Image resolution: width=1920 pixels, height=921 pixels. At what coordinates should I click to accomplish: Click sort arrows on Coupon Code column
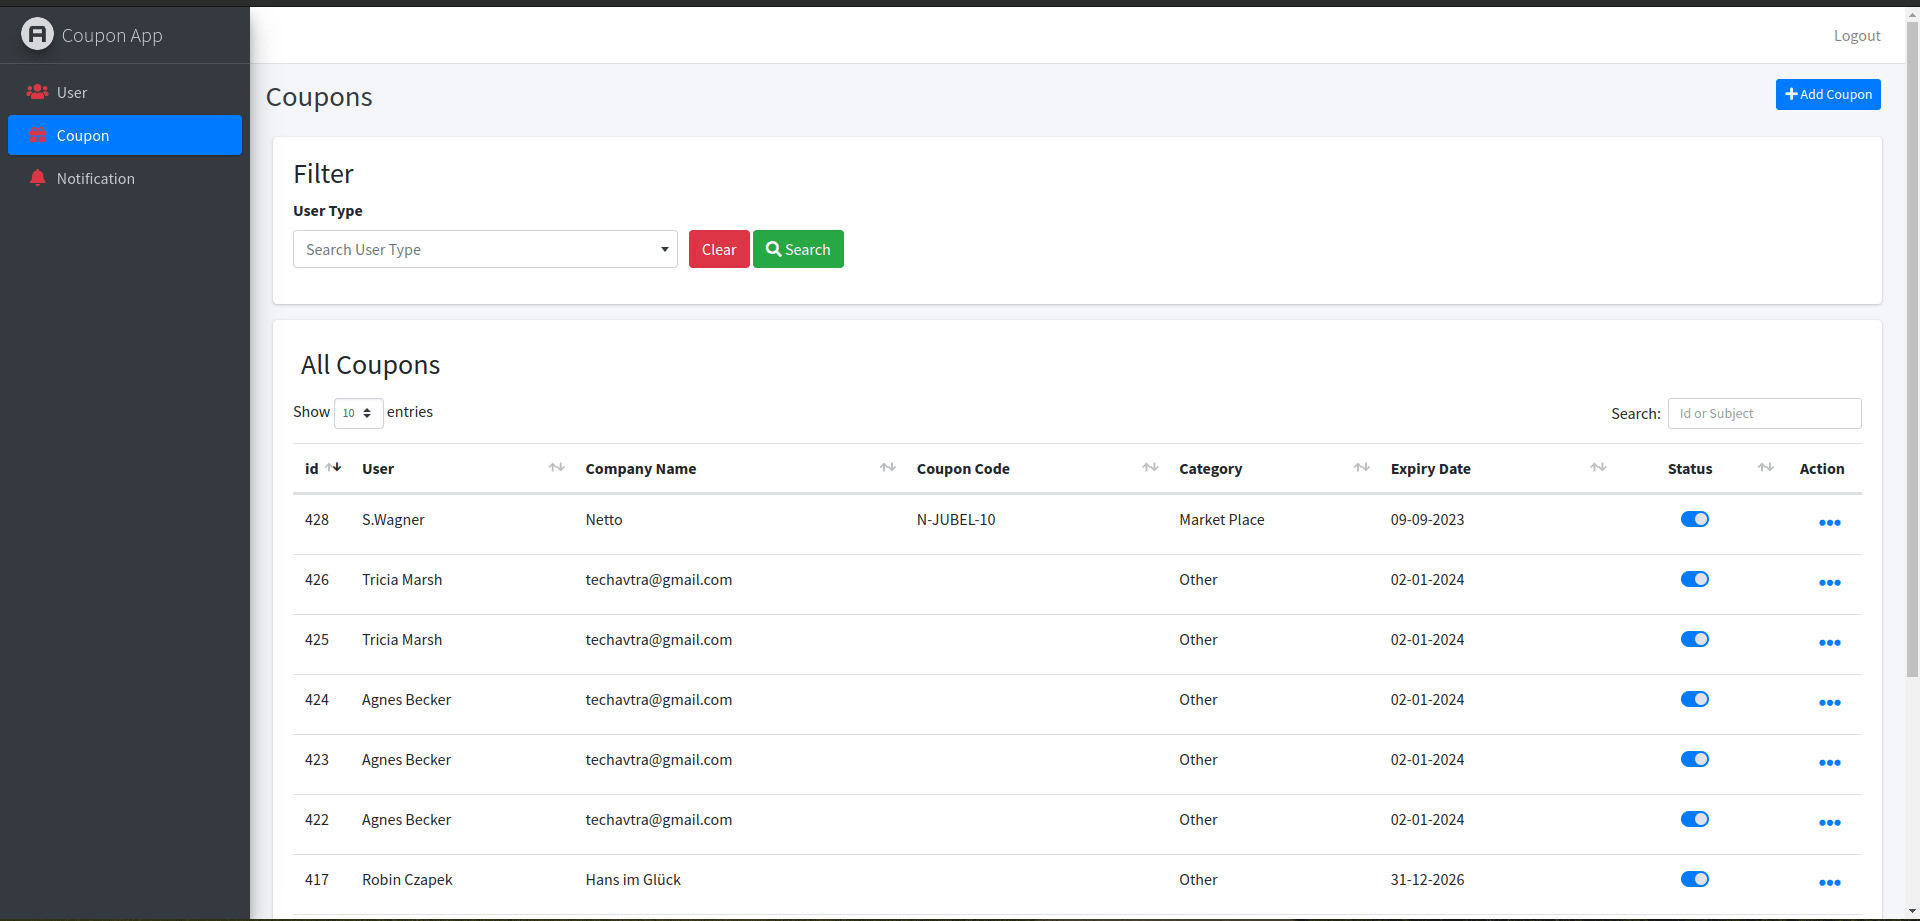tap(1150, 468)
